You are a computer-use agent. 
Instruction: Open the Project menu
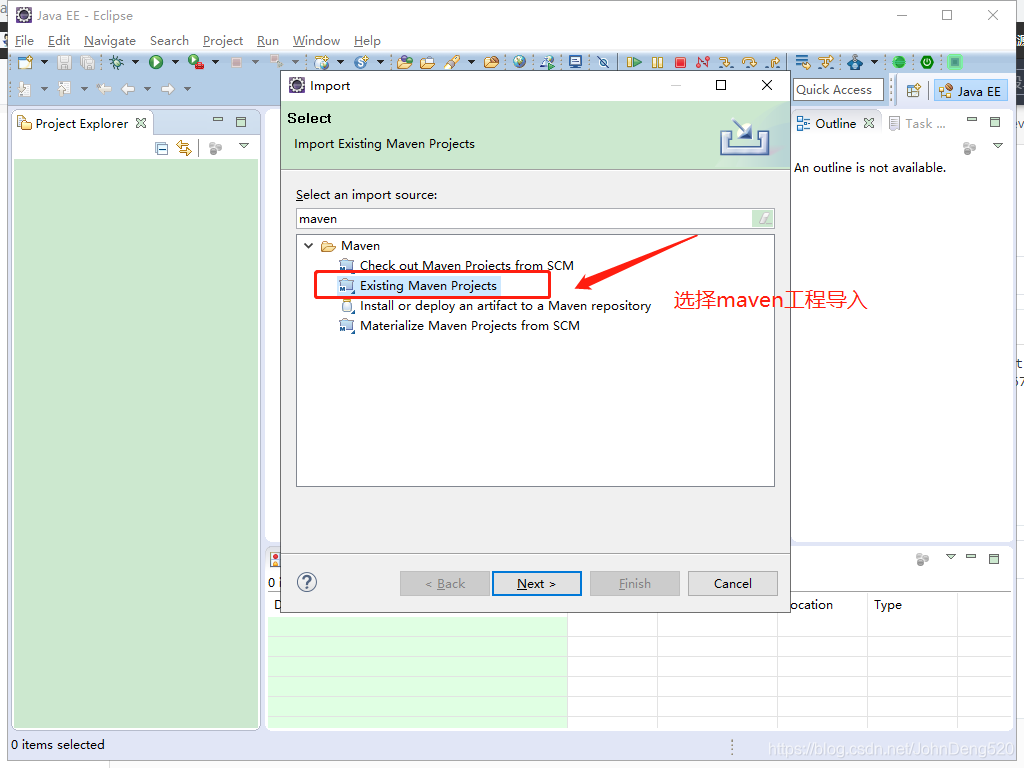[x=223, y=40]
